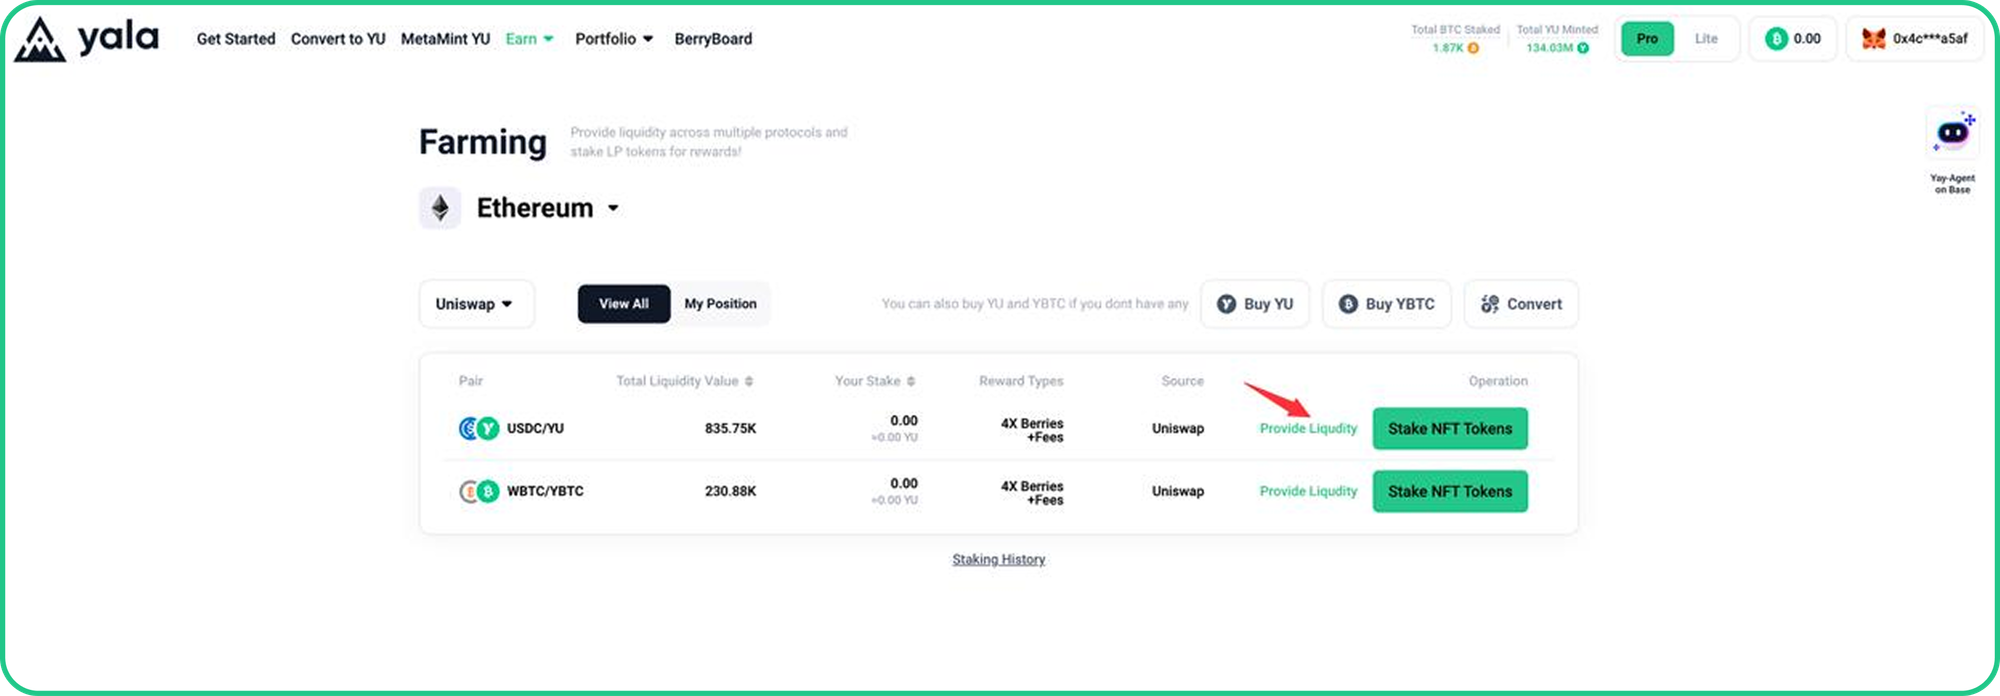Click Uniswap source in WBTC/YBTC row

pyautogui.click(x=1178, y=492)
